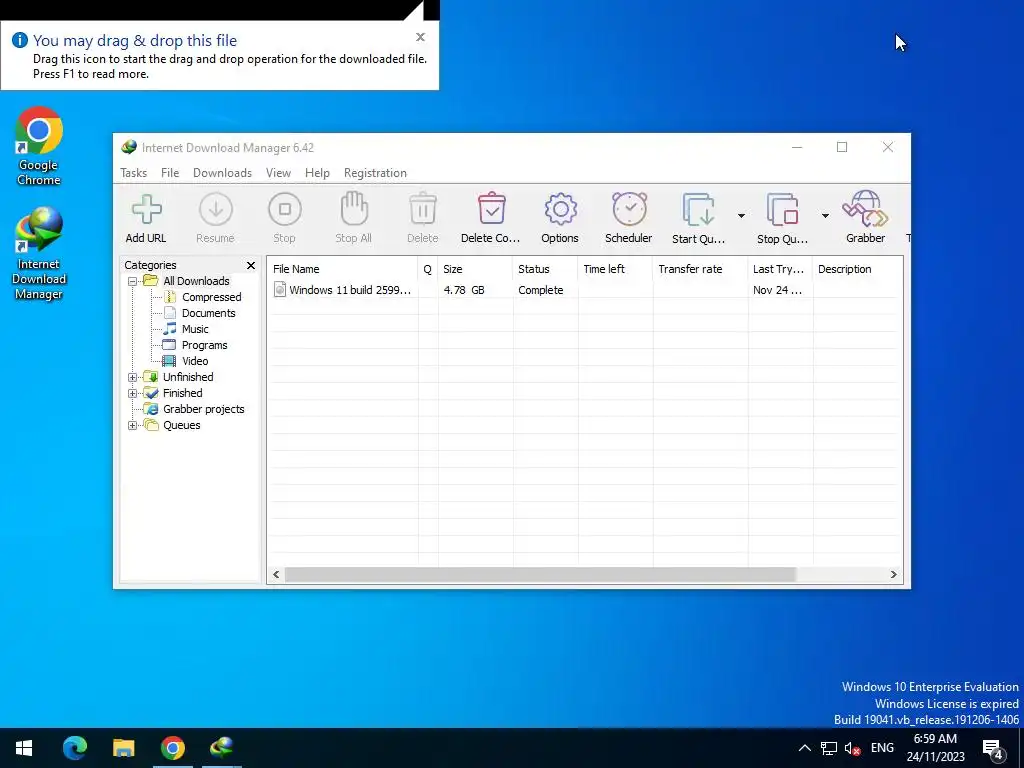Click the Start Queue toolbar icon
Screen dimensions: 1024x768
point(698,210)
